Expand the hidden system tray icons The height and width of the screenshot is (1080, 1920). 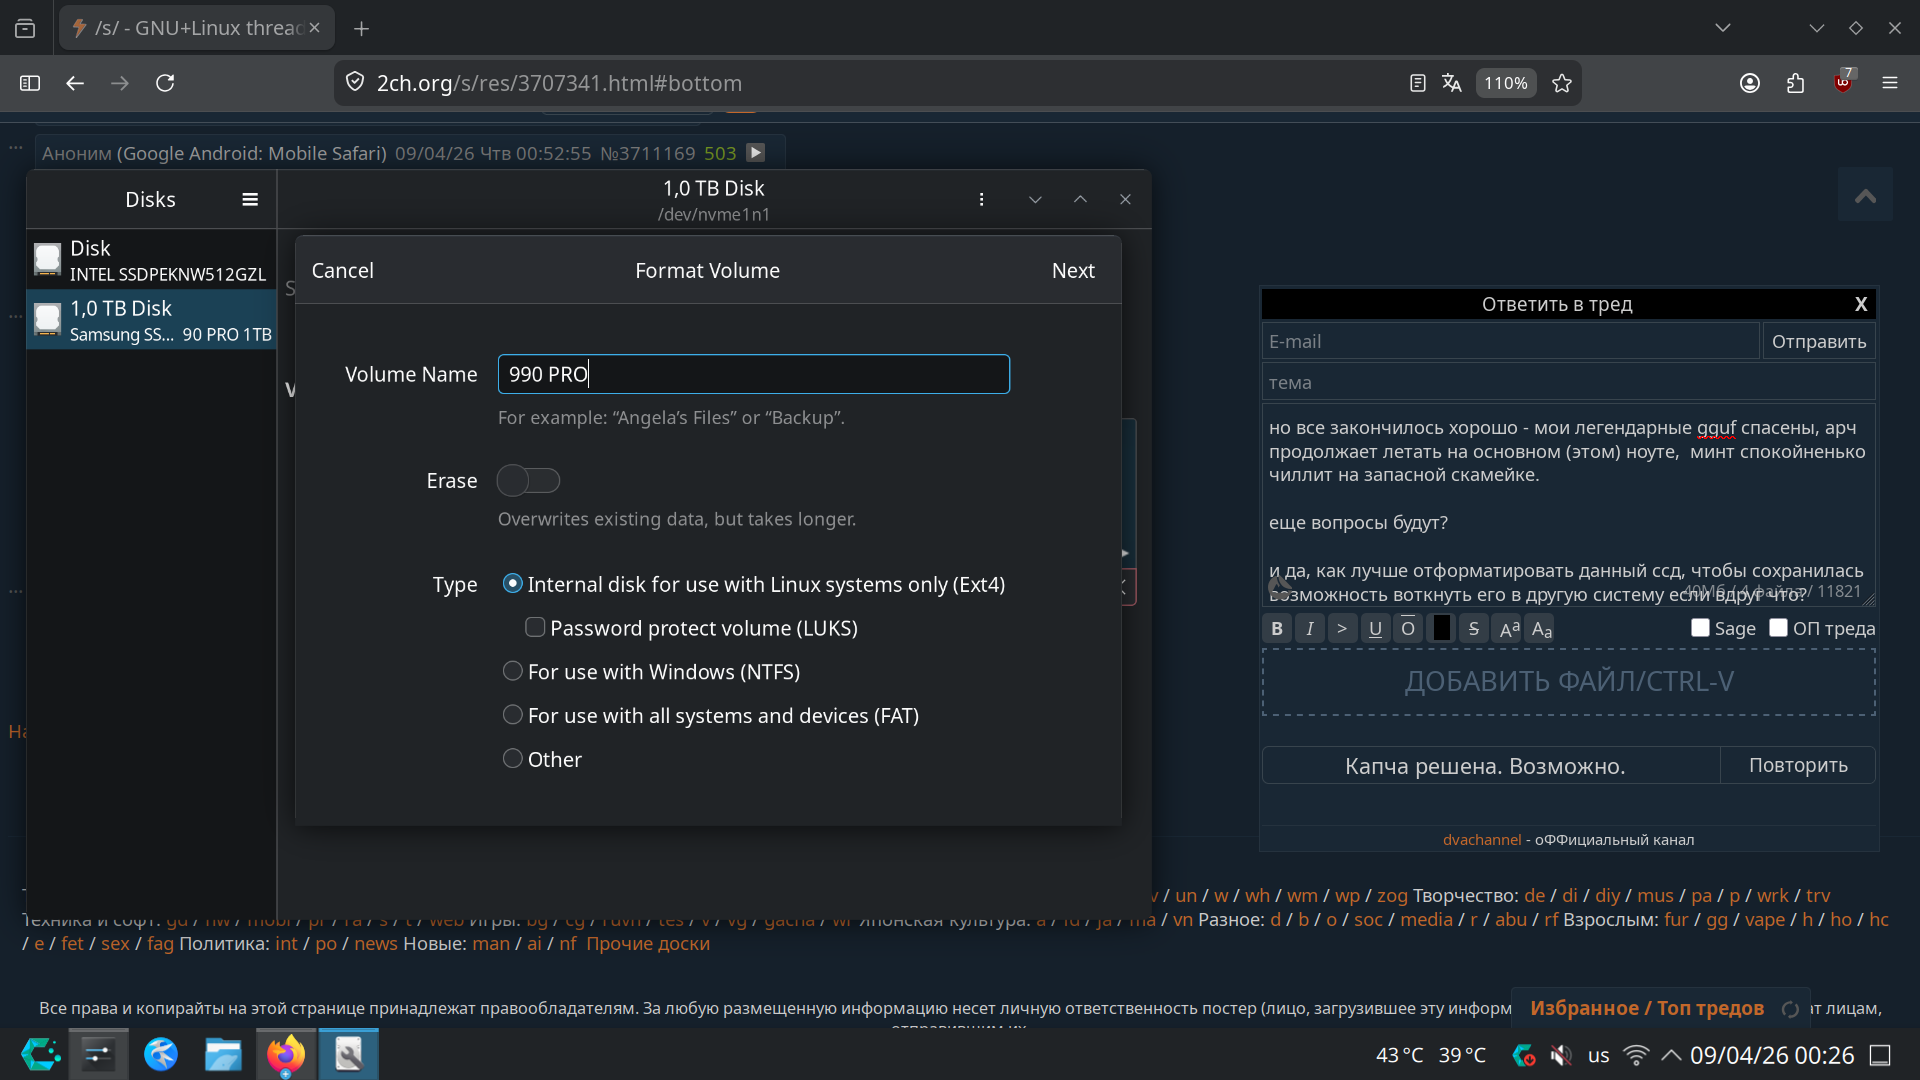coord(1671,1055)
